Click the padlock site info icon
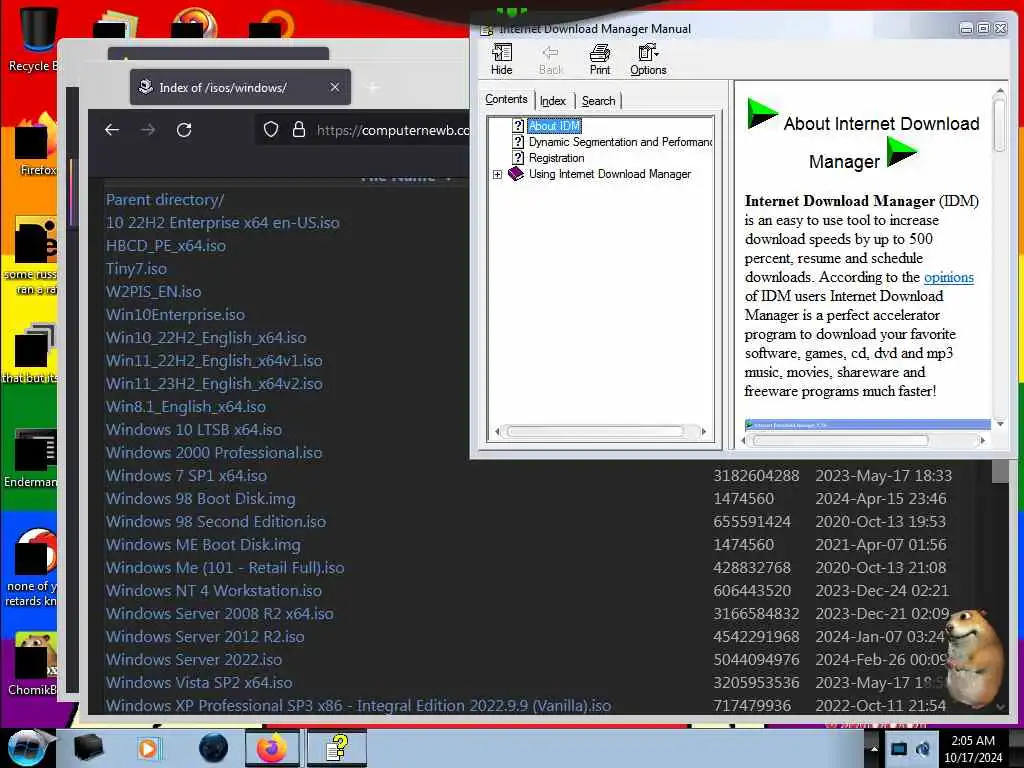 [299, 130]
